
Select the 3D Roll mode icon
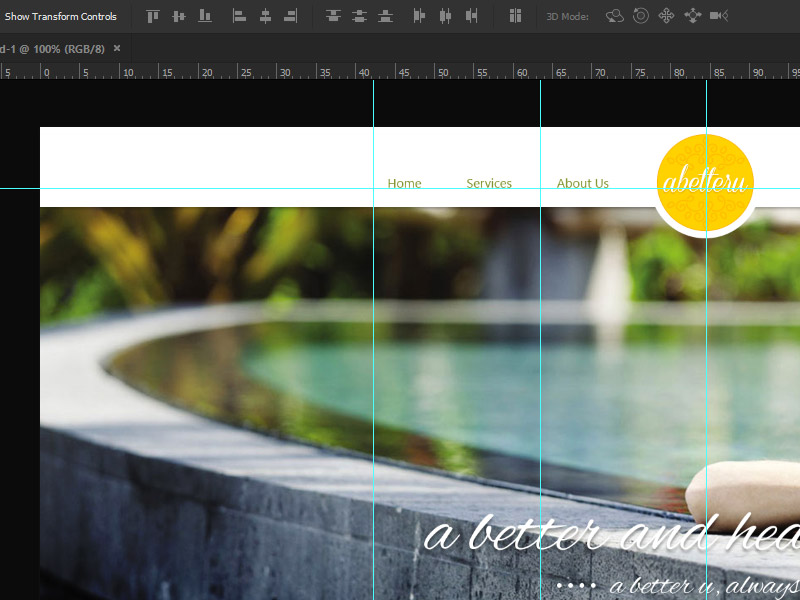(x=641, y=16)
